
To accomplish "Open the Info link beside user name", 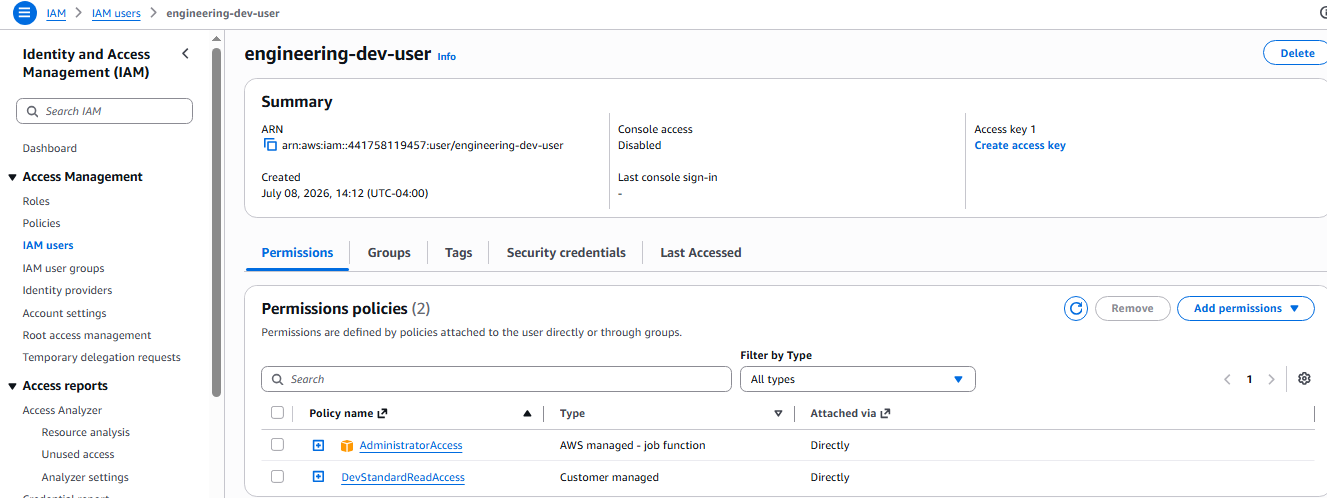I will (x=447, y=57).
